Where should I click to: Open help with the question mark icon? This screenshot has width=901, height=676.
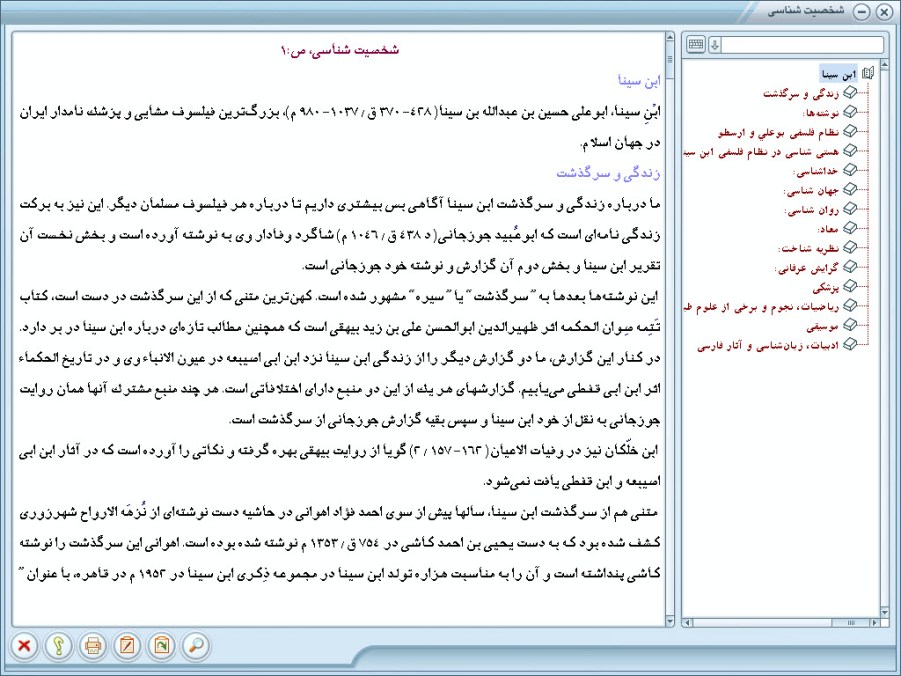(59, 645)
